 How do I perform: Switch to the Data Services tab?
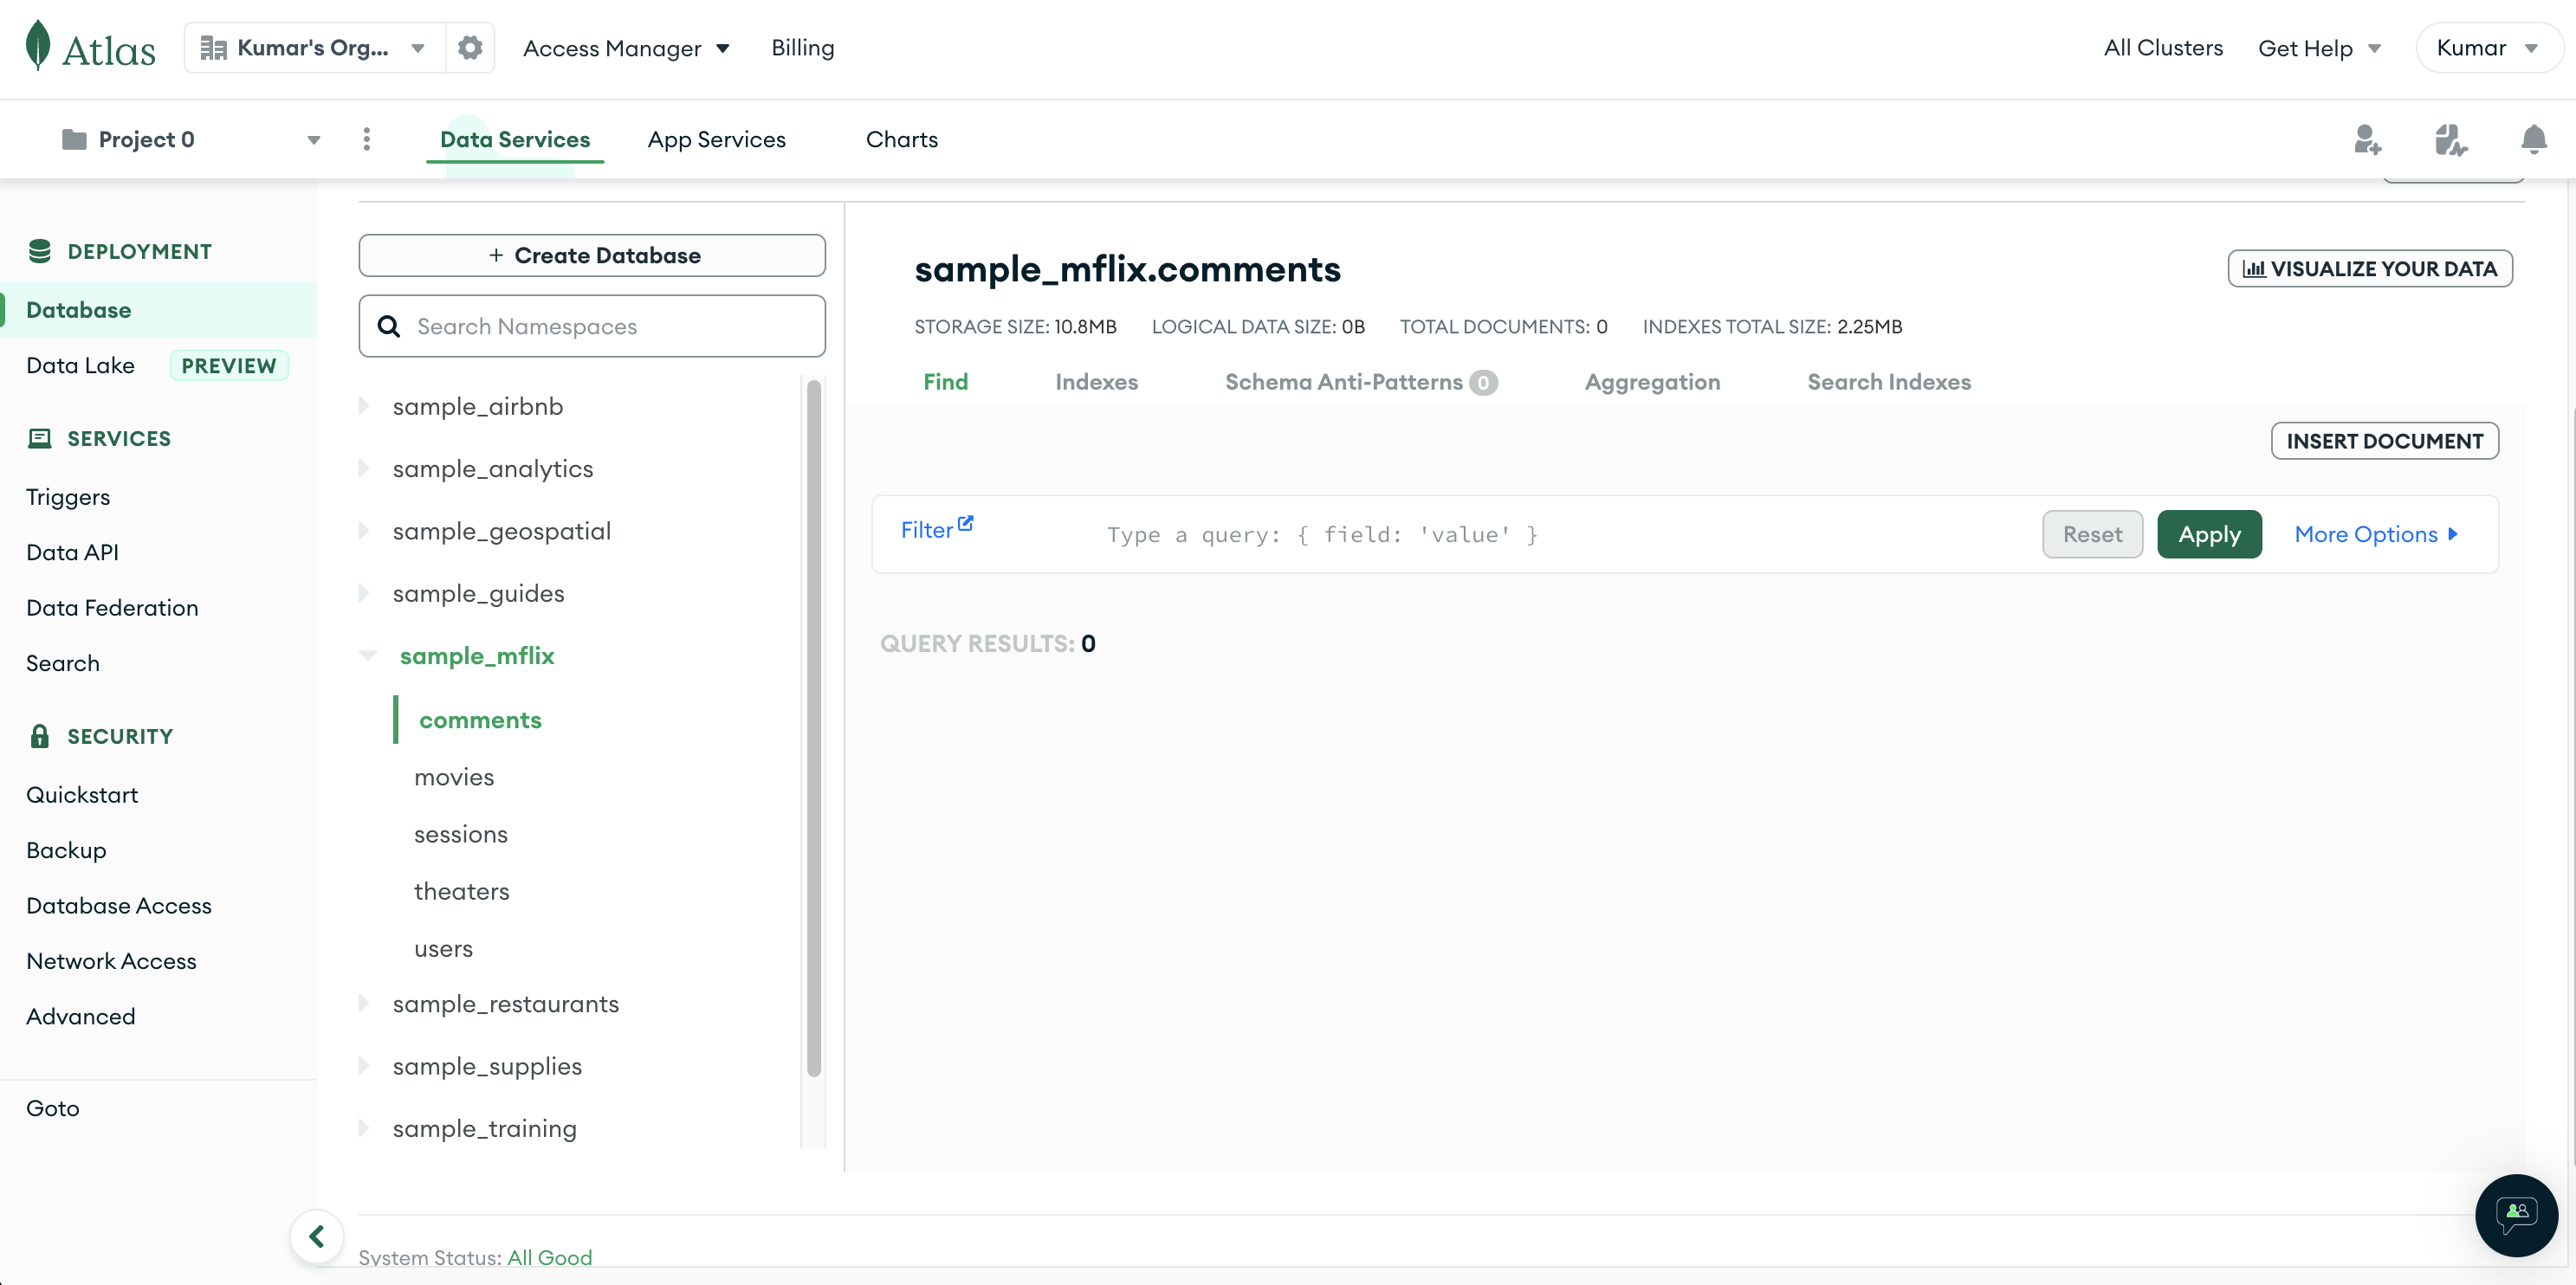click(x=515, y=139)
